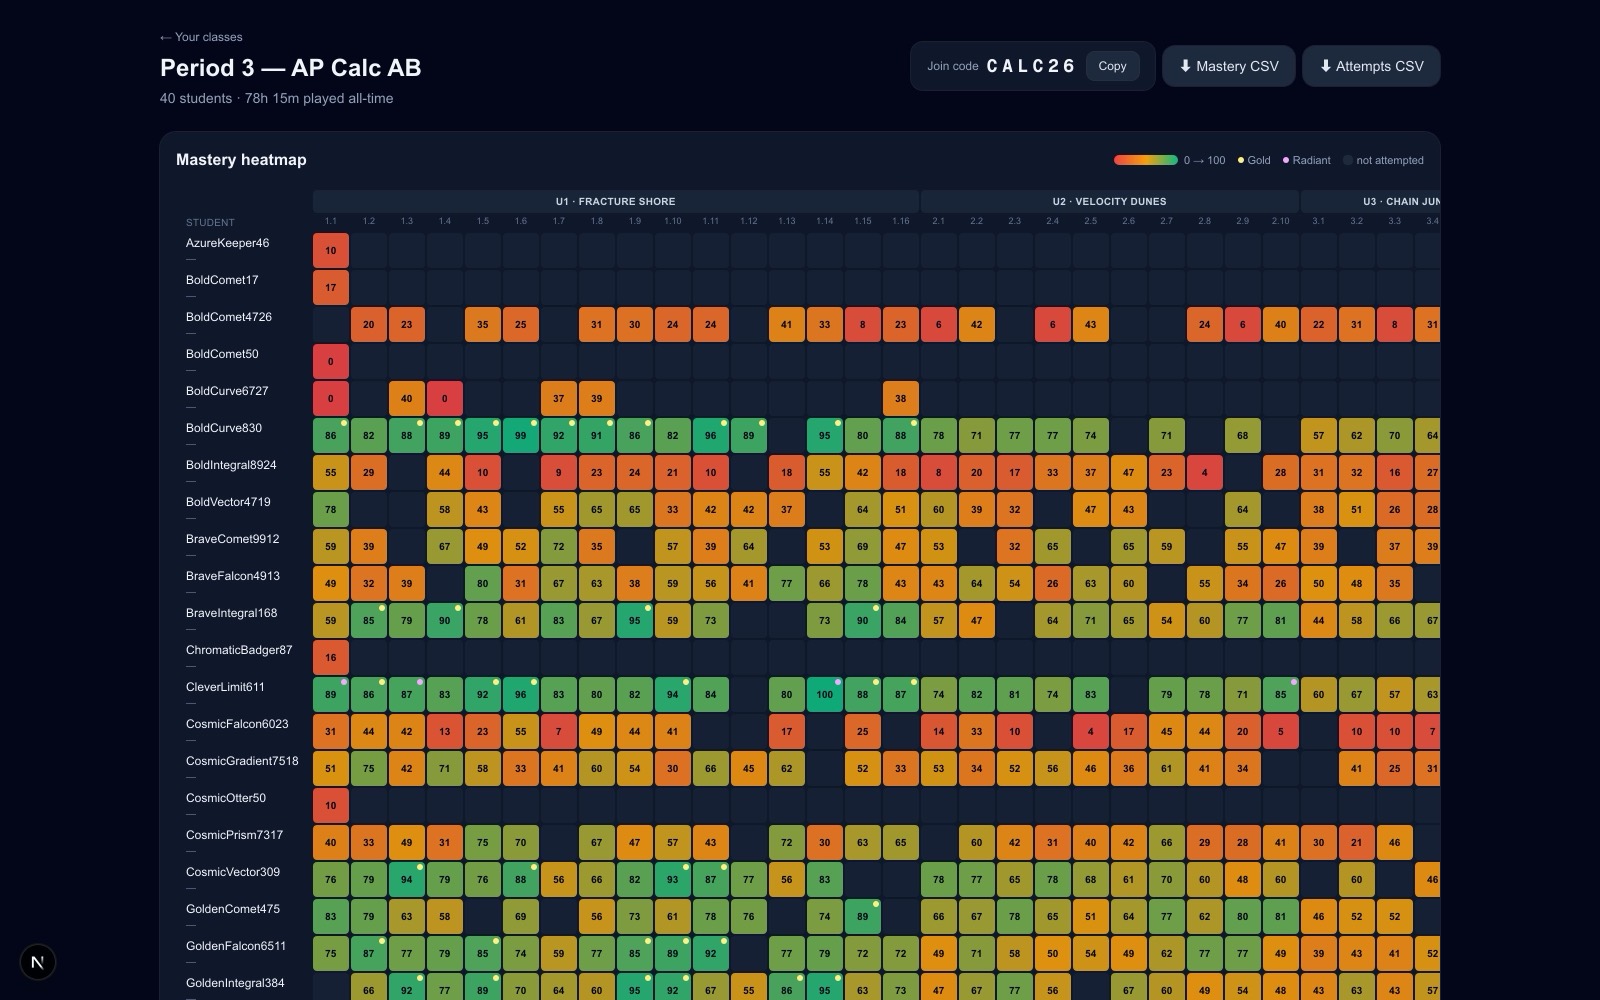
Task: Click GoldenComet475's 1.15 cell showing 89
Action: pos(863,917)
